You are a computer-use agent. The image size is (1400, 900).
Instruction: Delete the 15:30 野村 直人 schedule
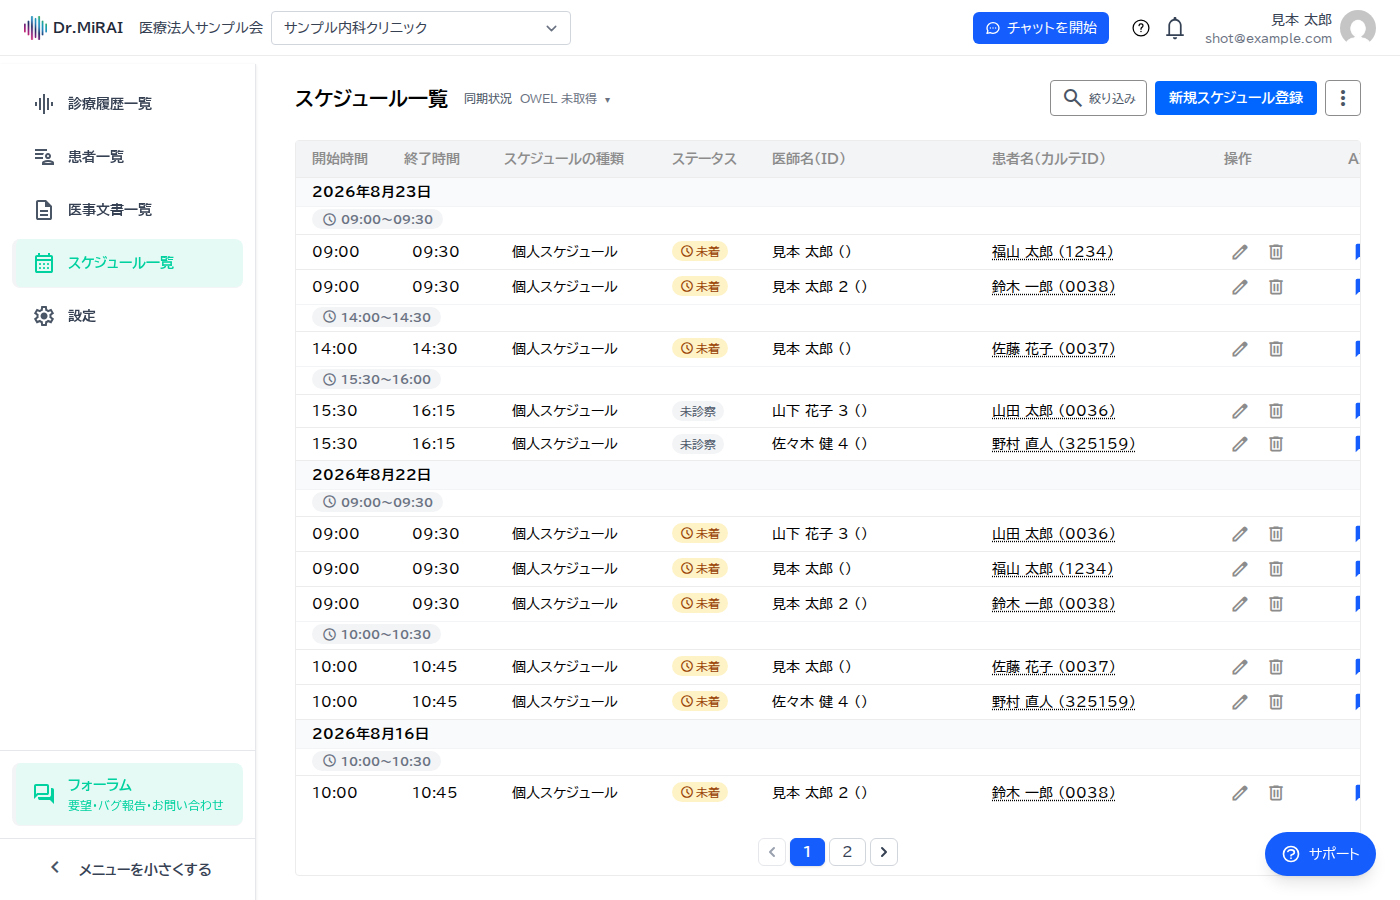coord(1276,444)
